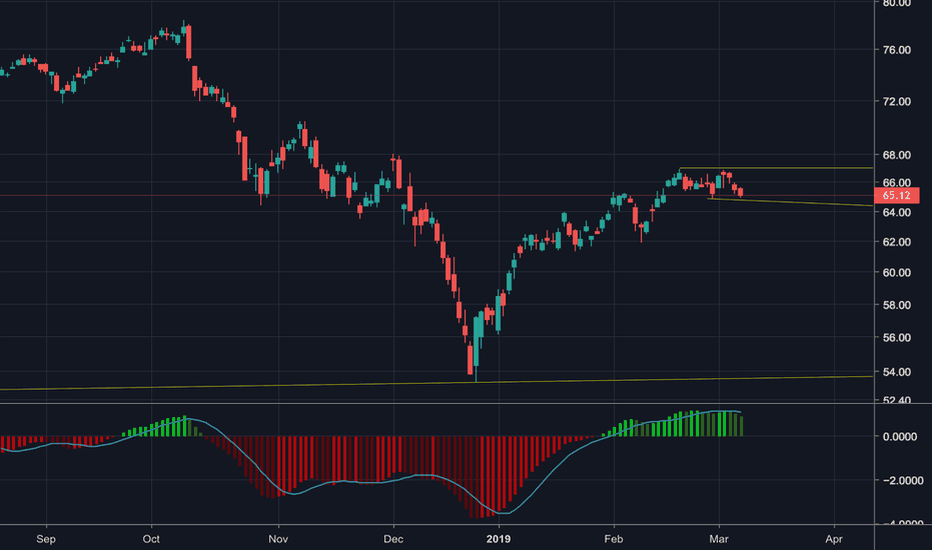Click the 58.00 price axis label
This screenshot has width=932, height=550.
coord(897,305)
